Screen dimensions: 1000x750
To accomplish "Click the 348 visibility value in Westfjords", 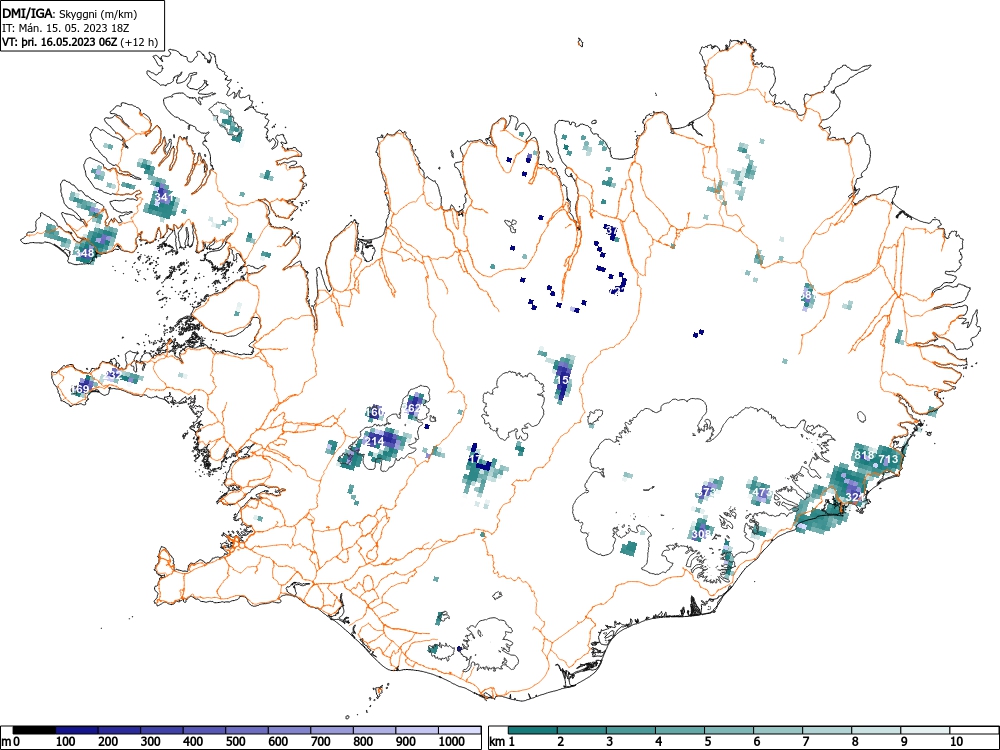I will 84,253.
